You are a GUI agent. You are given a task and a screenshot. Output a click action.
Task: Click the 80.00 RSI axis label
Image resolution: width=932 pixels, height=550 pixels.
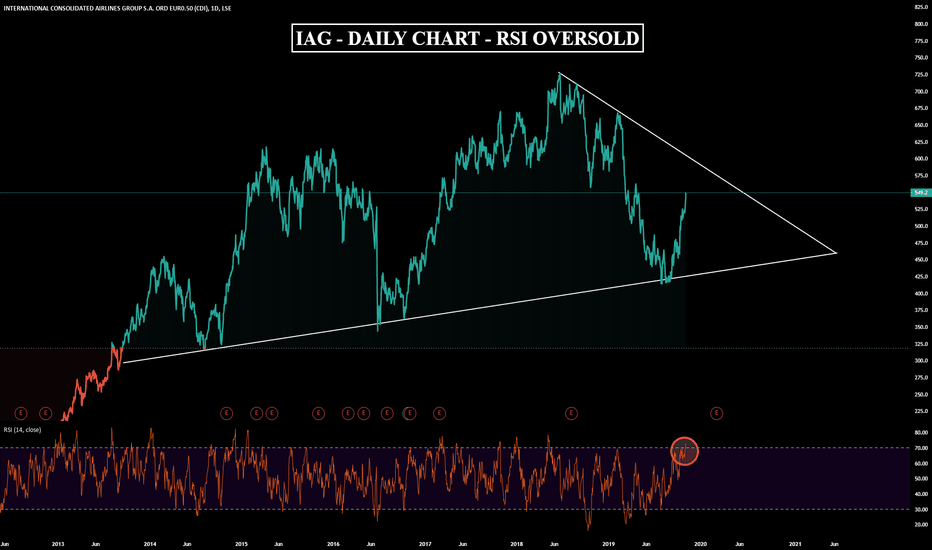[x=921, y=433]
